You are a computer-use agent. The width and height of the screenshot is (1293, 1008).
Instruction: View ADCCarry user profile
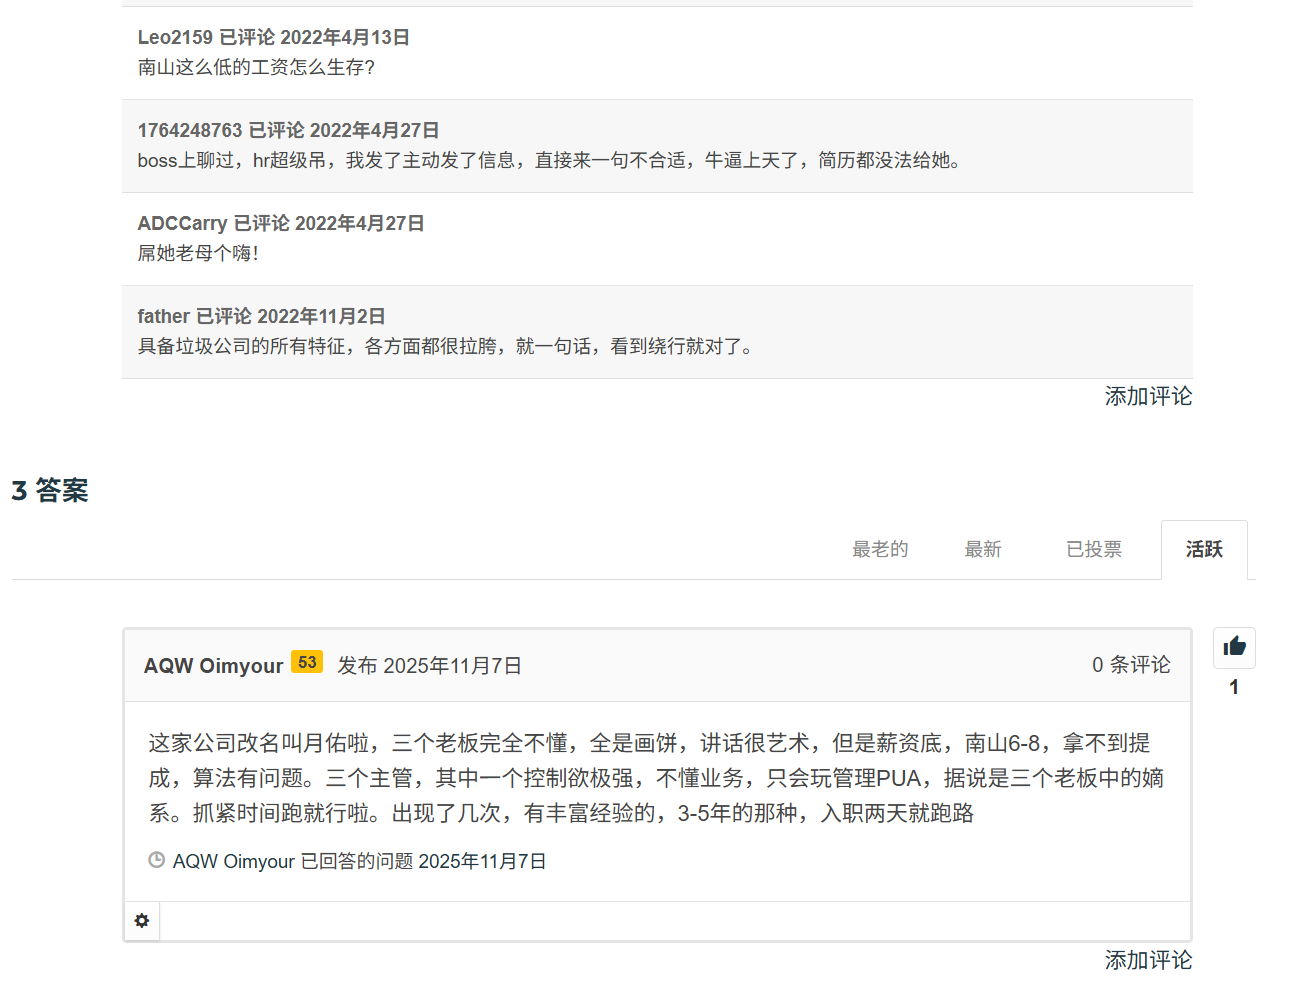(x=182, y=223)
